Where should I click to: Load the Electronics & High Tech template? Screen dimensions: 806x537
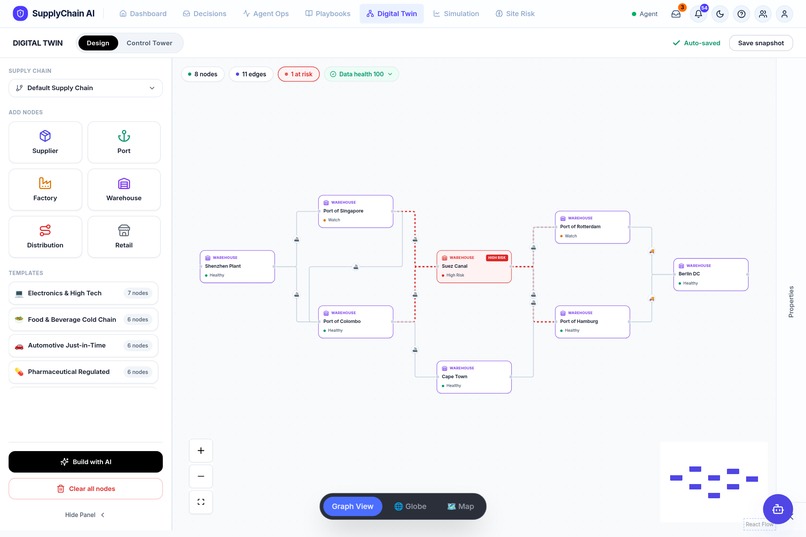pyautogui.click(x=83, y=293)
